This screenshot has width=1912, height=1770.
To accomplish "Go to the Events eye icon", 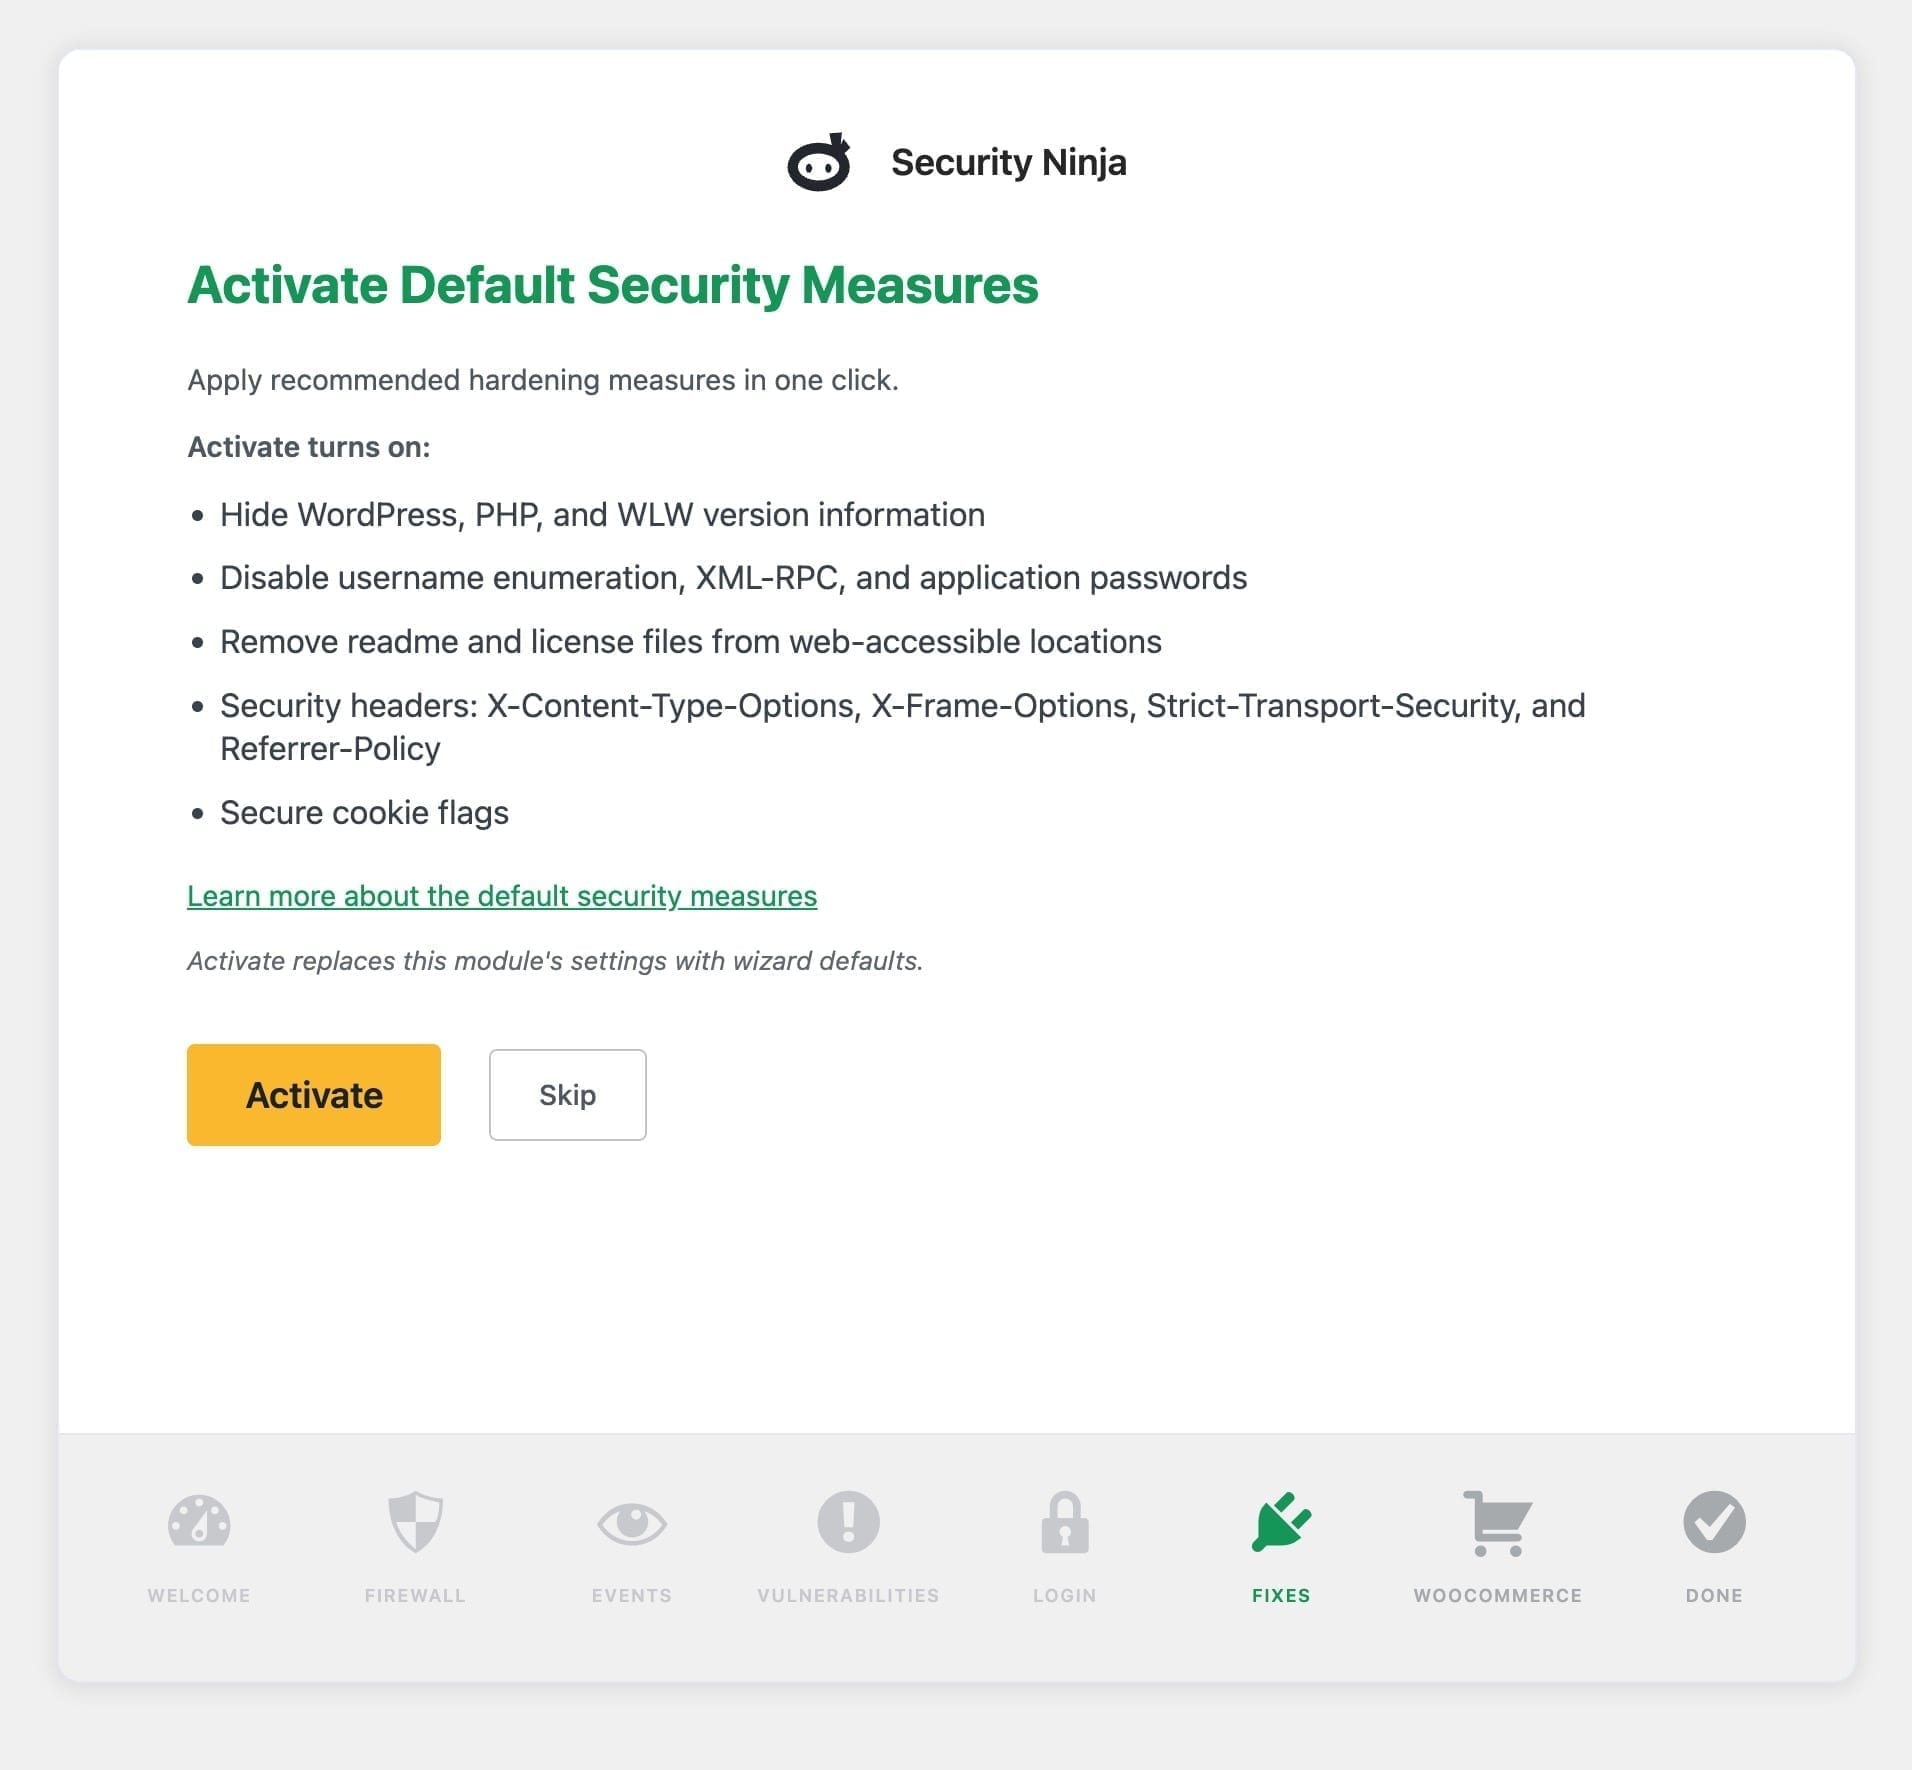I will (632, 1523).
